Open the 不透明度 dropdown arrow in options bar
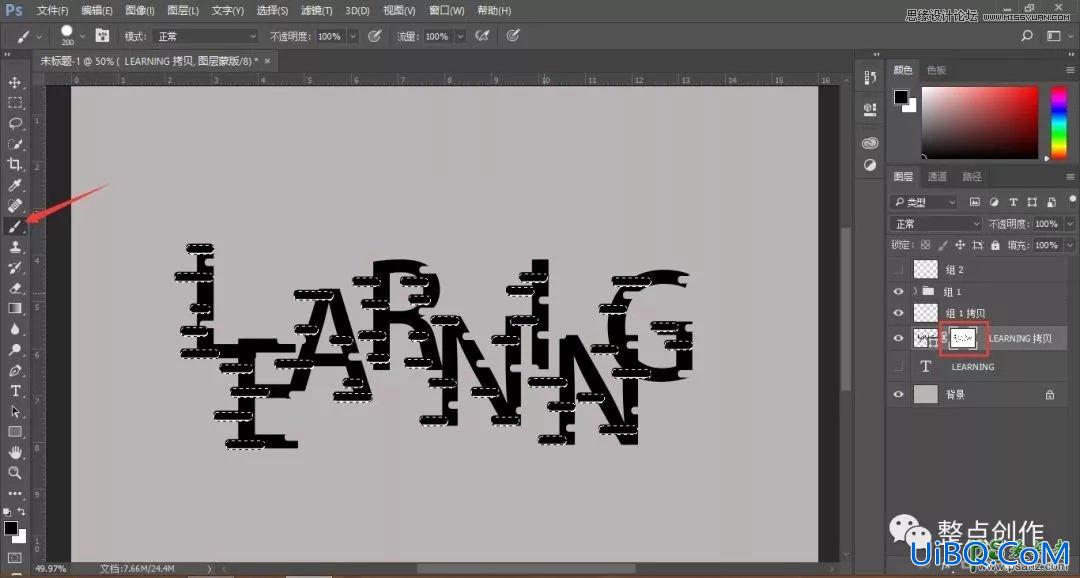 353,36
